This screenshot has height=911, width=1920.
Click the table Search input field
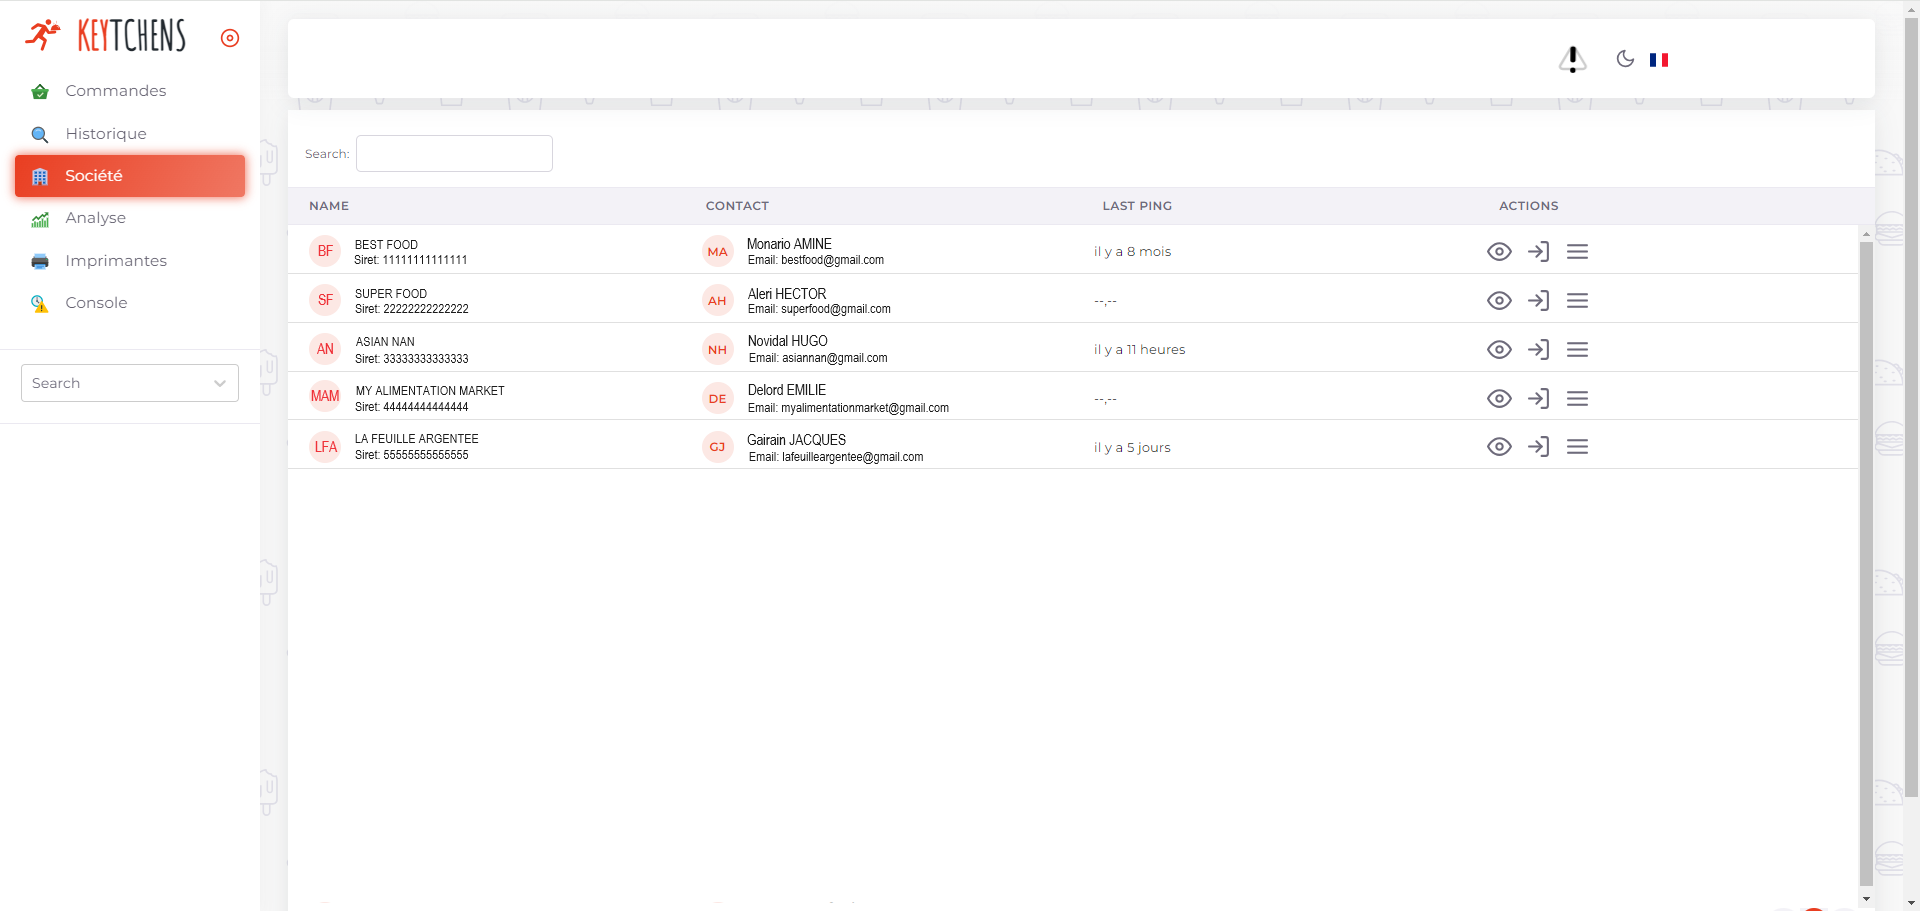pyautogui.click(x=454, y=154)
